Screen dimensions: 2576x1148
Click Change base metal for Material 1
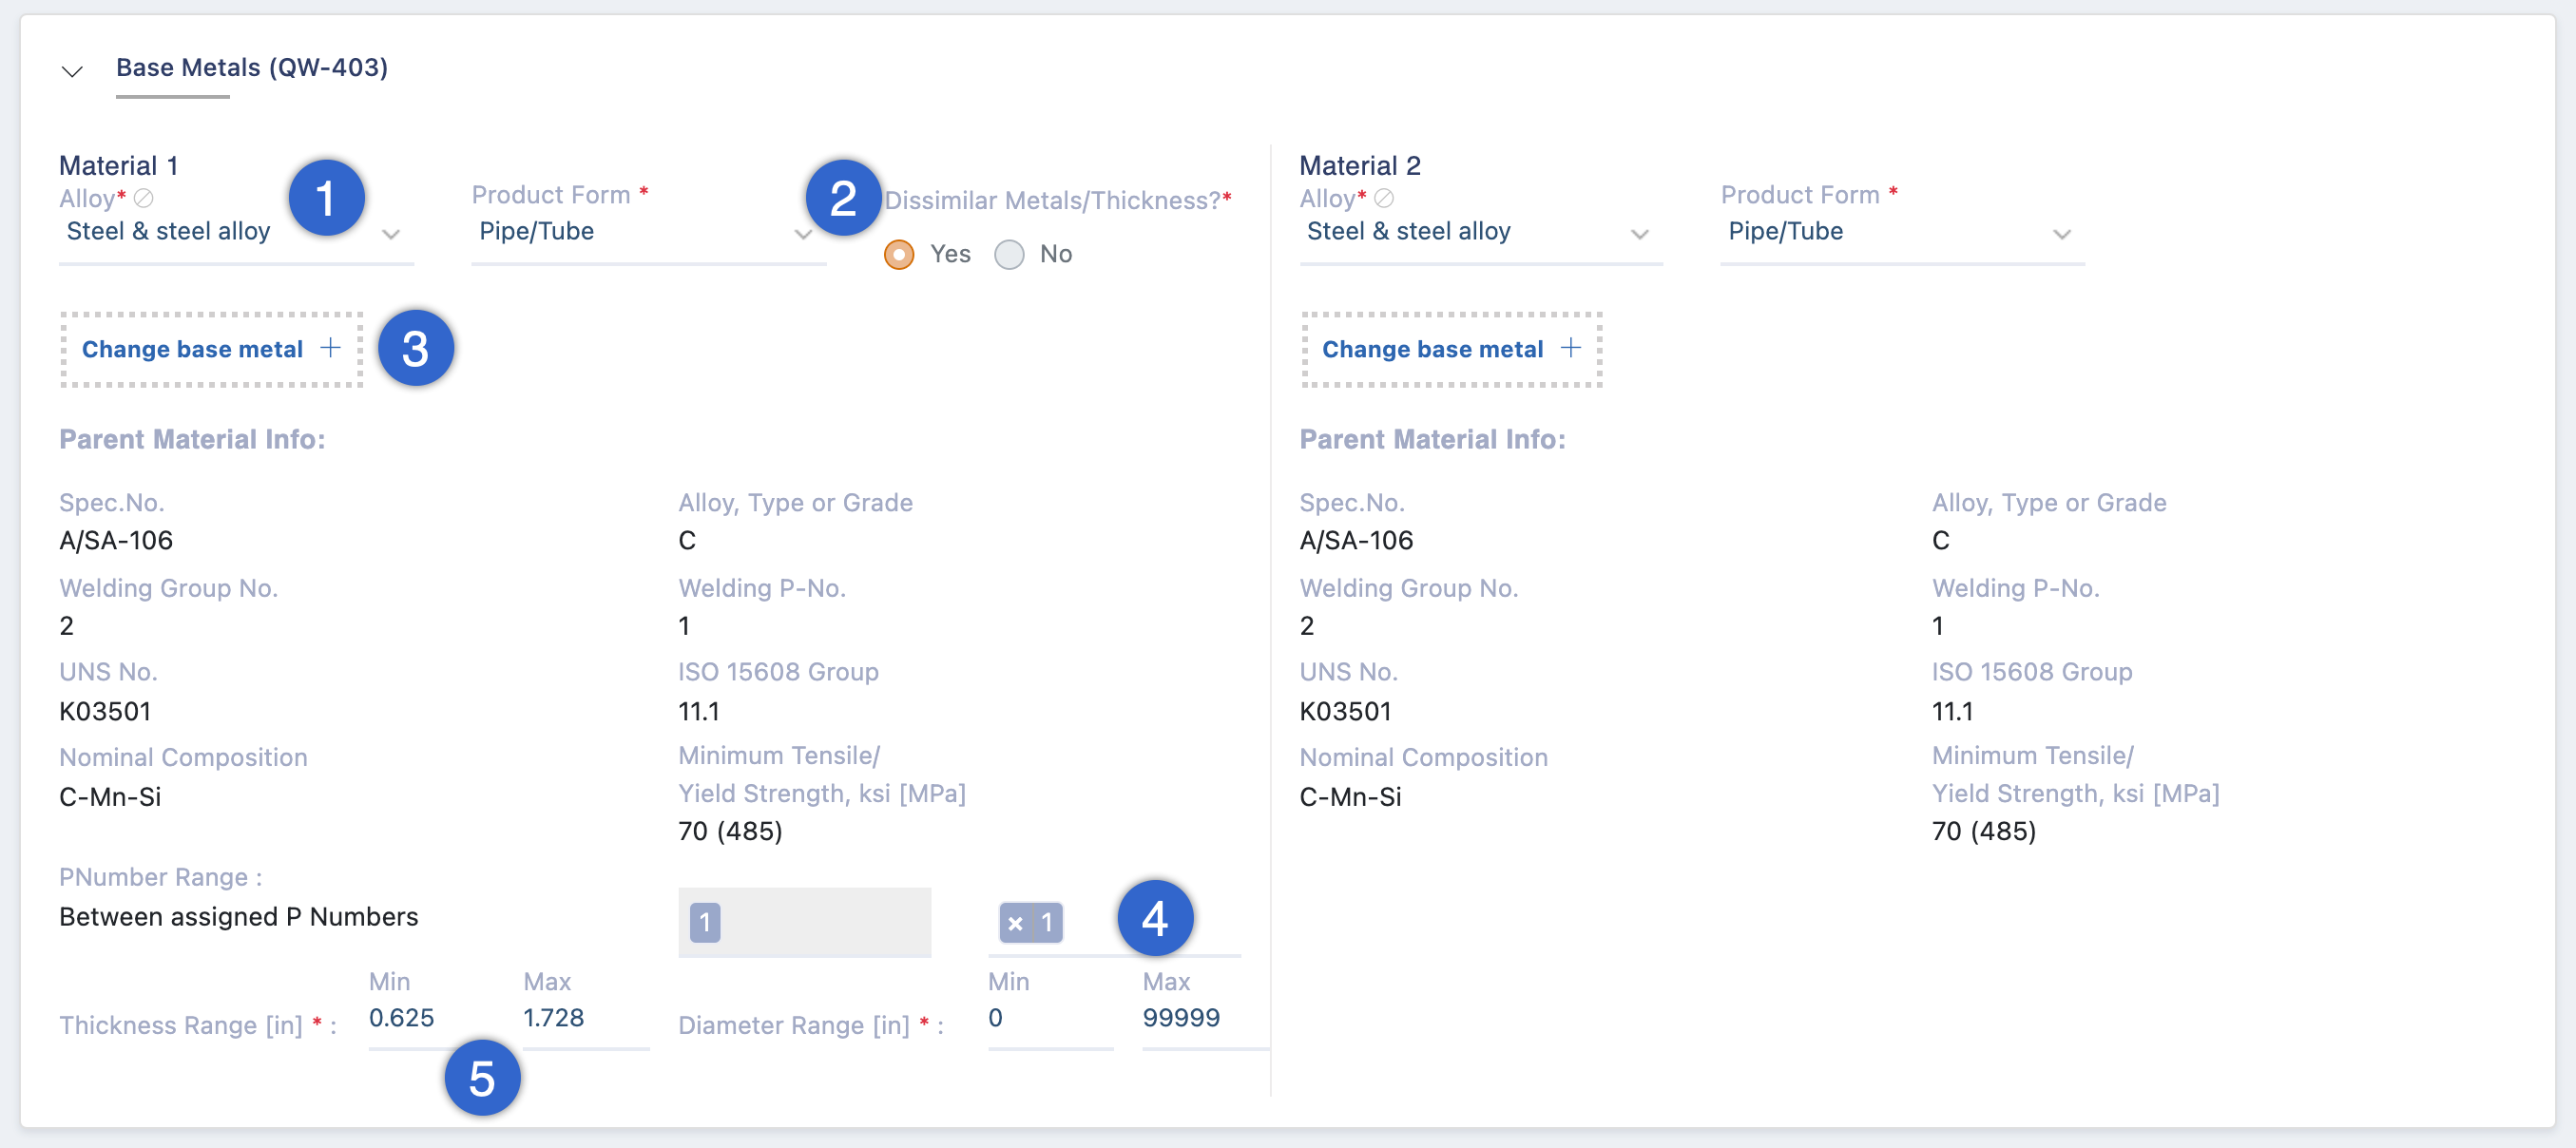click(212, 349)
